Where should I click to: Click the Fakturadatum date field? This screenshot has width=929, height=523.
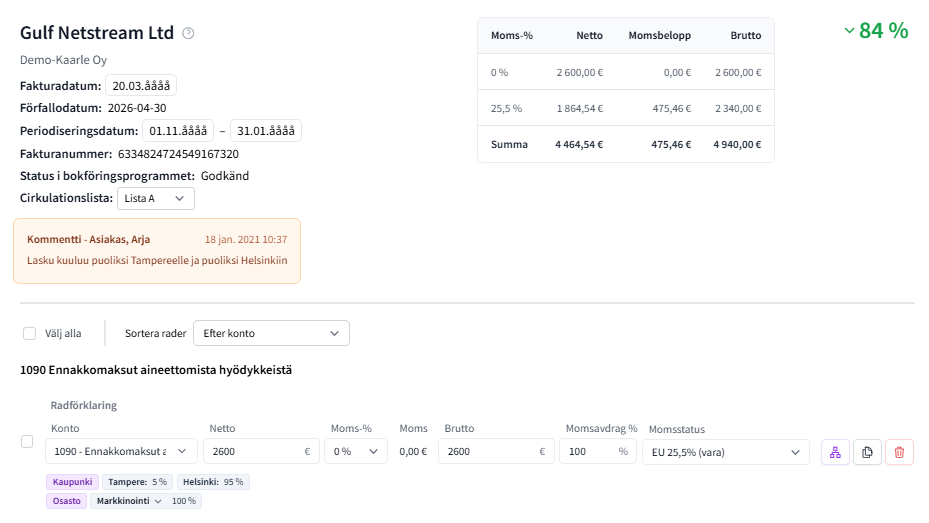[x=141, y=86]
